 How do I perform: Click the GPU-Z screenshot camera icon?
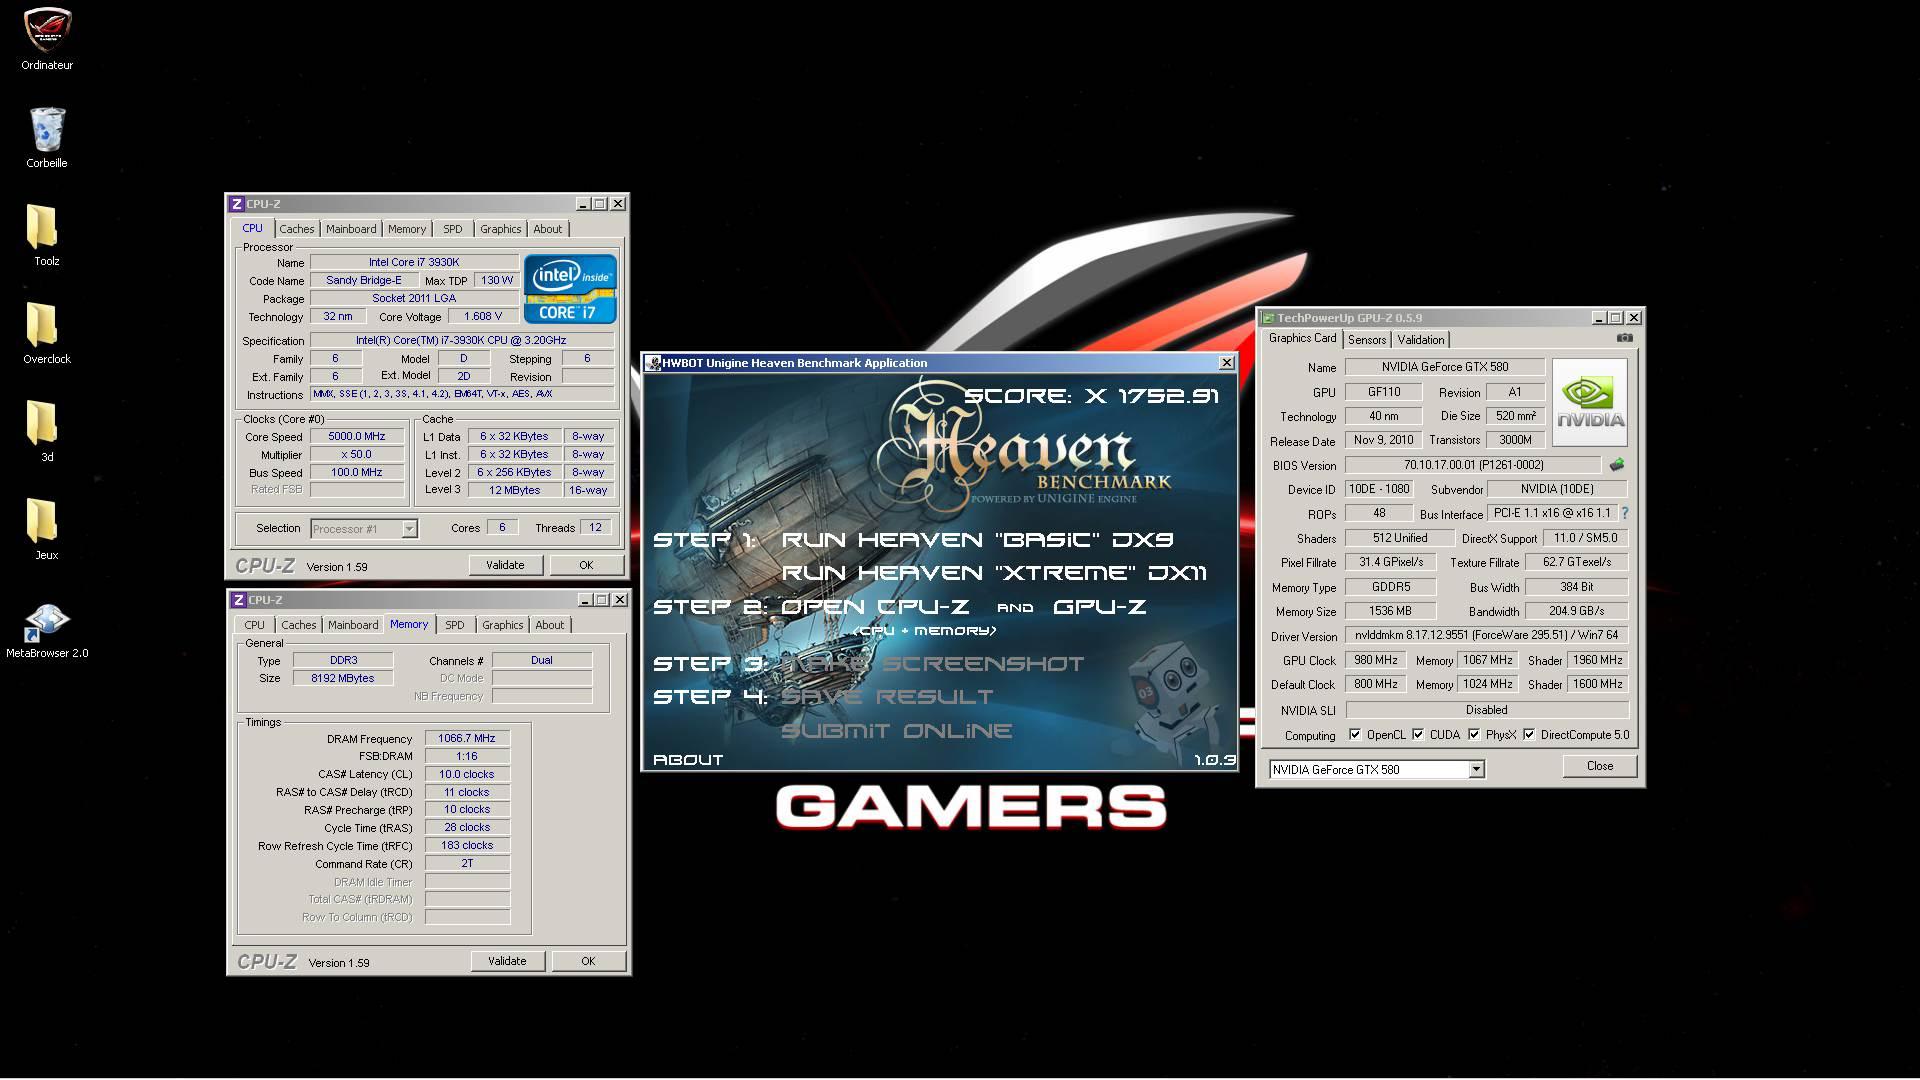click(1625, 338)
